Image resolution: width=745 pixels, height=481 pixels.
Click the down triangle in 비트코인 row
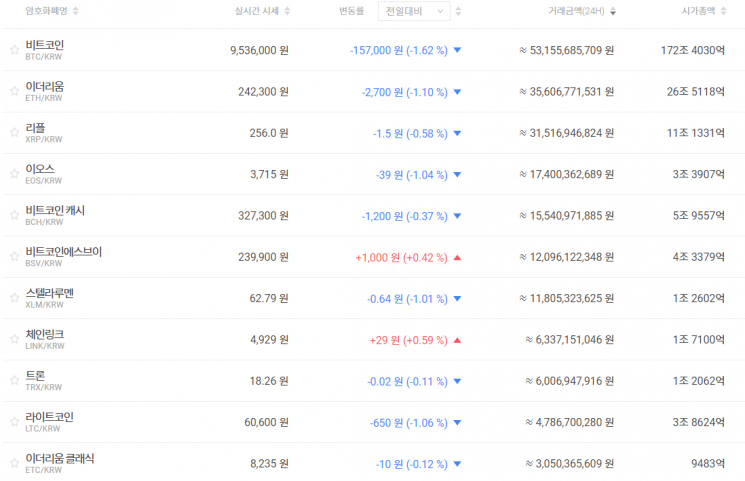(x=458, y=50)
